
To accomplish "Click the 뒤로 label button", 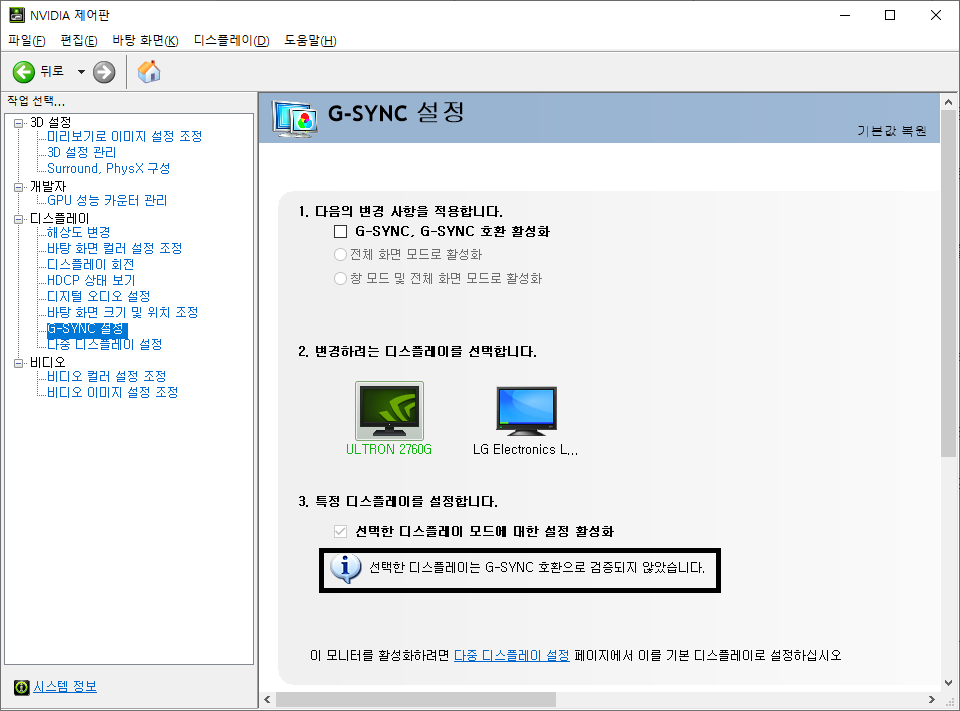I will pyautogui.click(x=52, y=71).
